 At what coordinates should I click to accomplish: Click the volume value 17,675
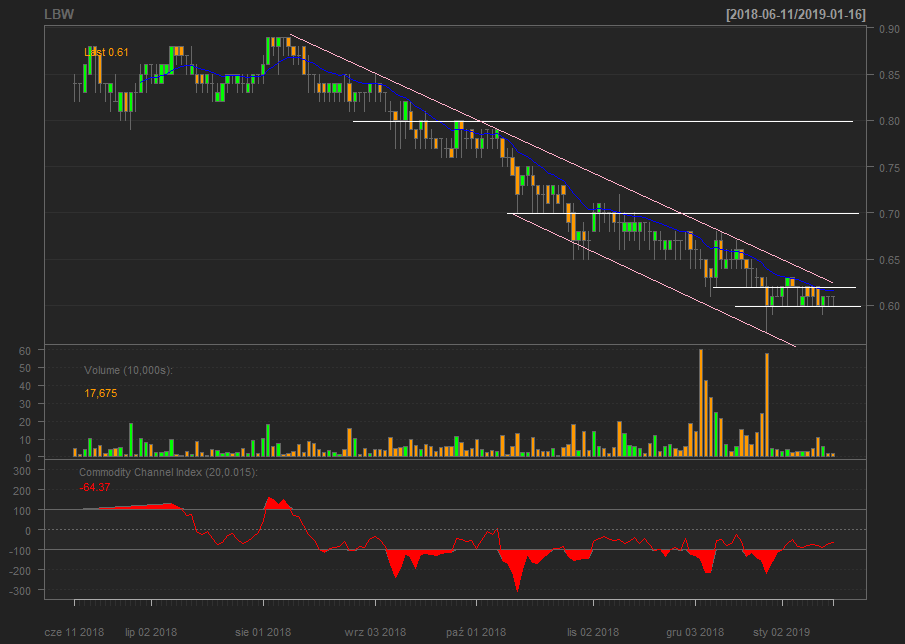100,394
